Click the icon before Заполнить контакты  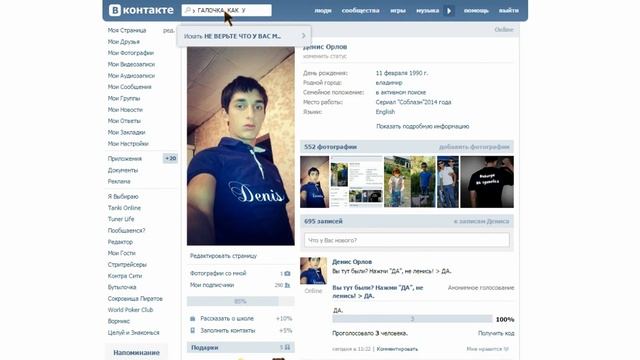pos(193,331)
